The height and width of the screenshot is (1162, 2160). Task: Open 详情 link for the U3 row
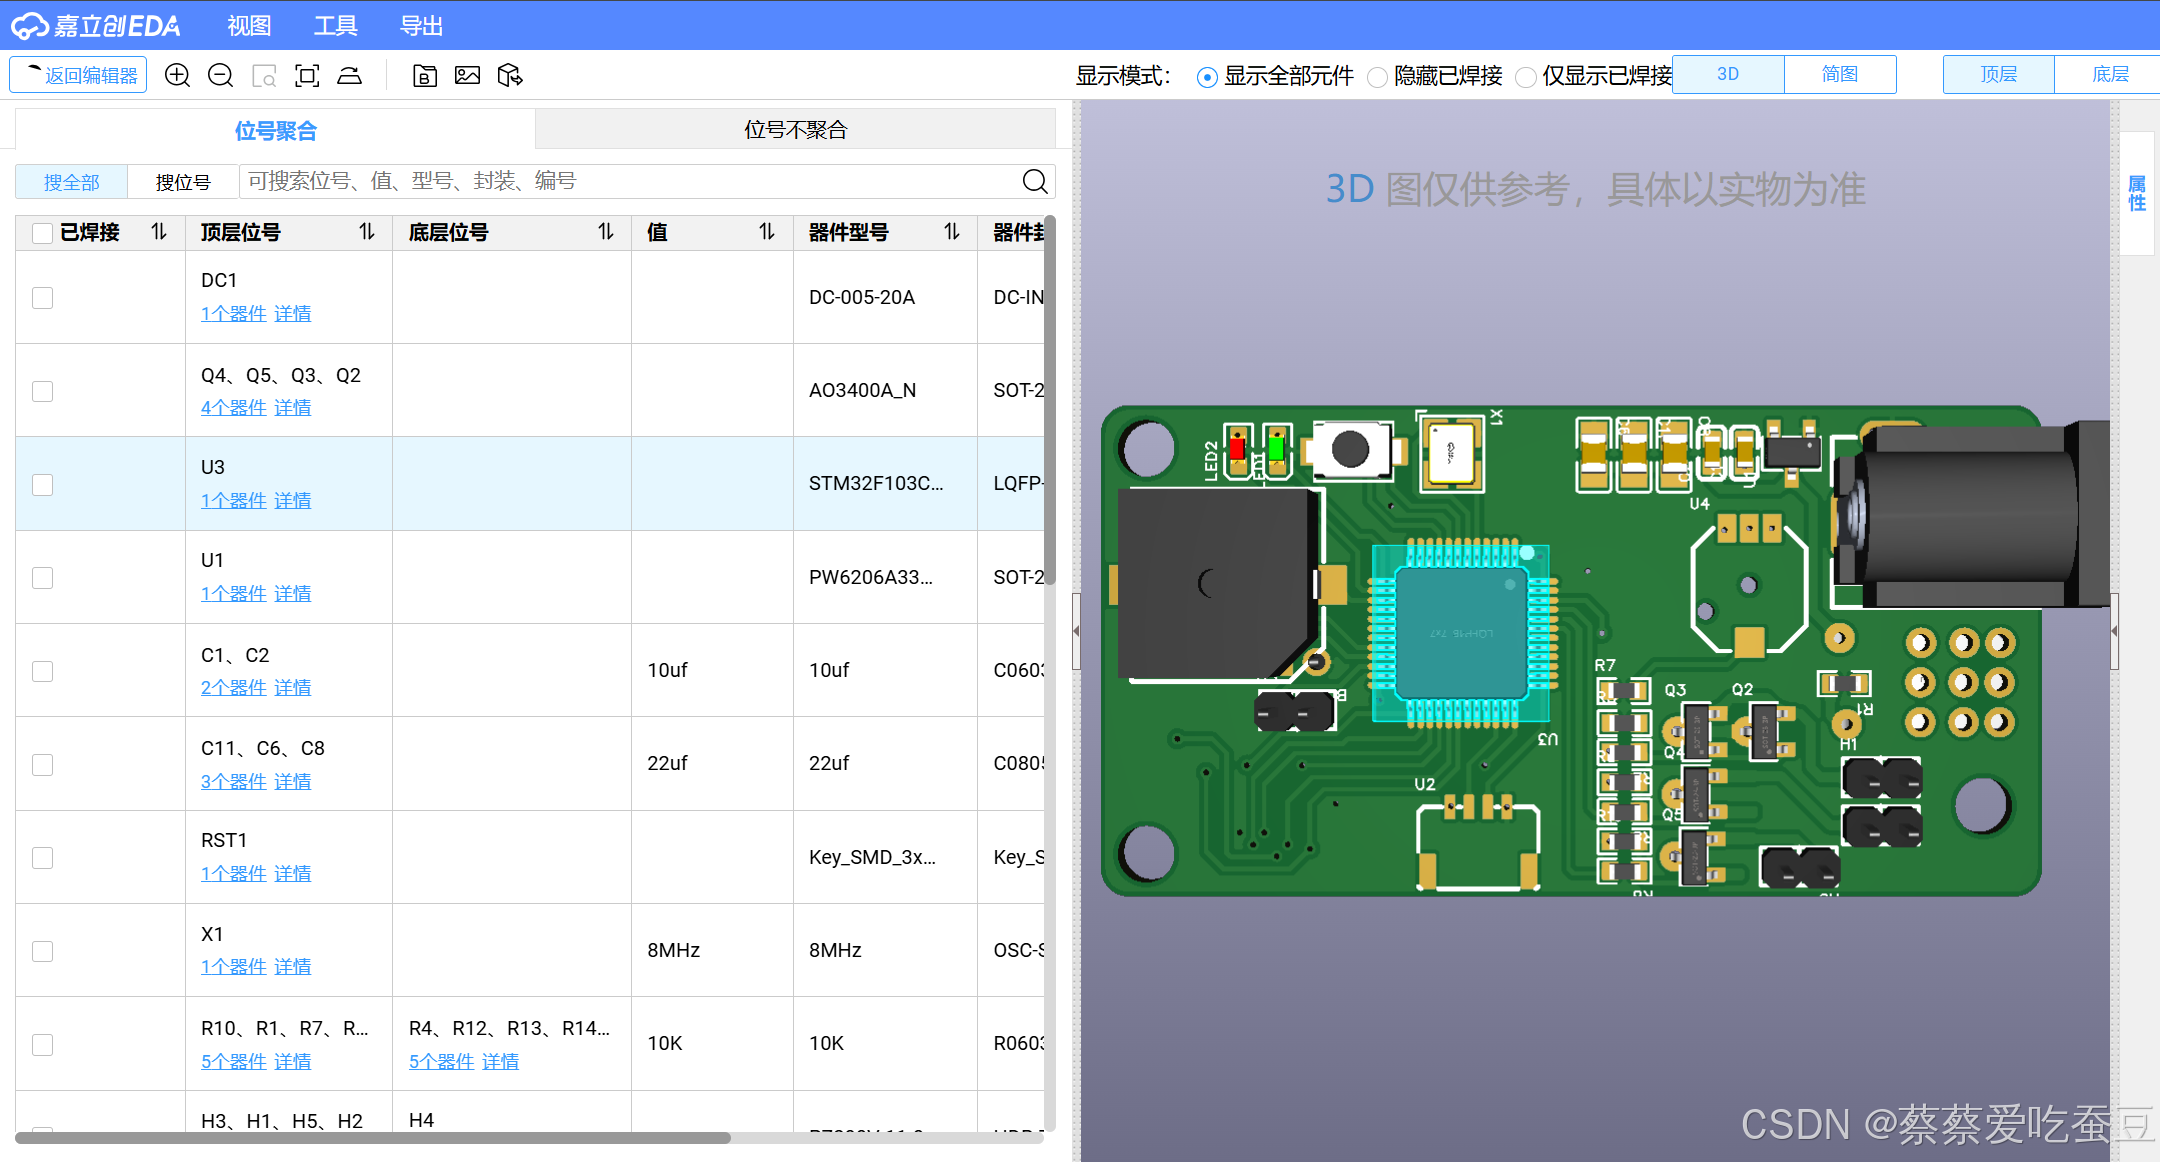292,500
